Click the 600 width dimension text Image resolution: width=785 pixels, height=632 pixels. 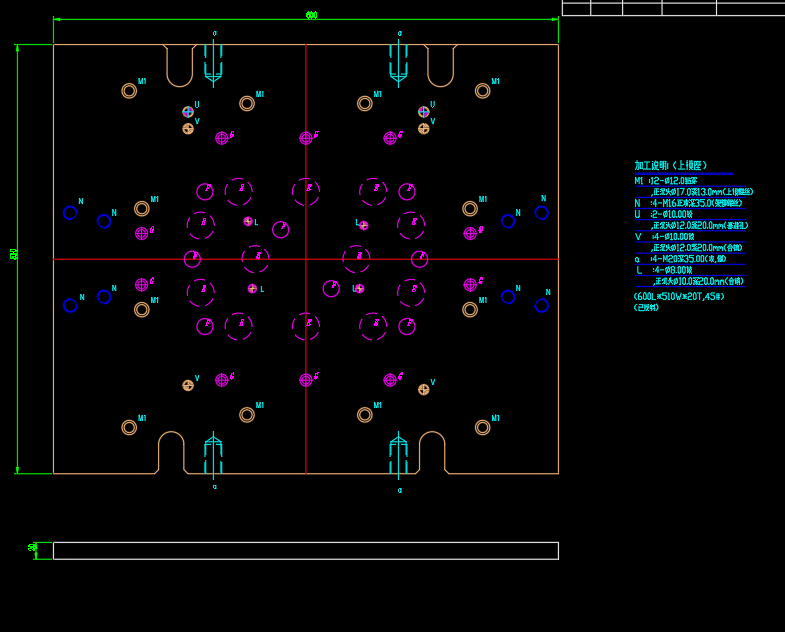tap(312, 15)
